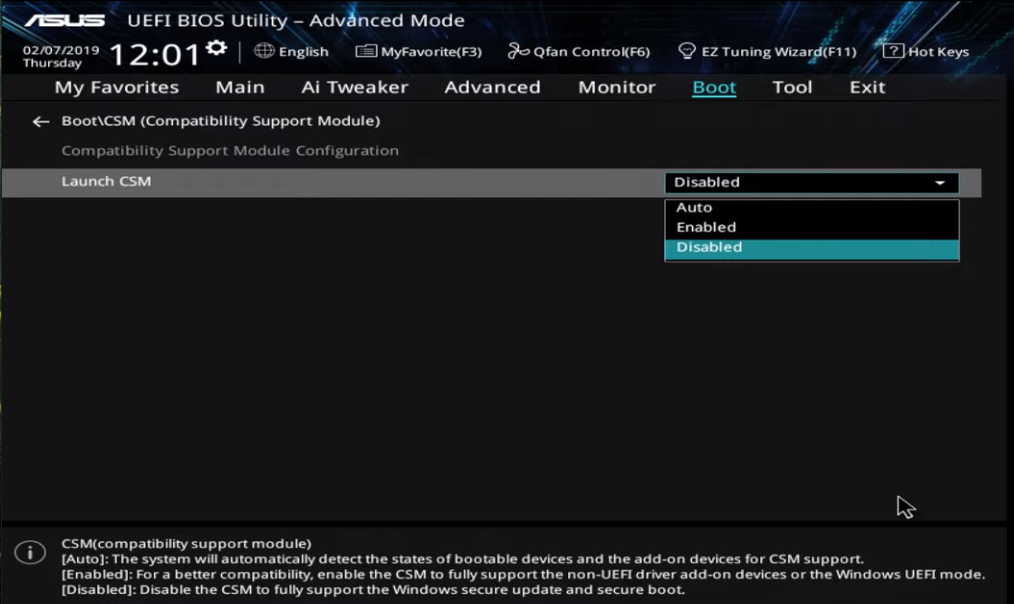Show the Hot Keys label
Screen dimensions: 1014x604
(x=938, y=52)
